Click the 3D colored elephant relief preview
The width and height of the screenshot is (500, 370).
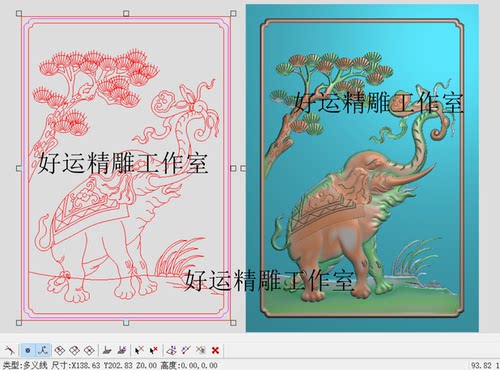tap(362, 168)
